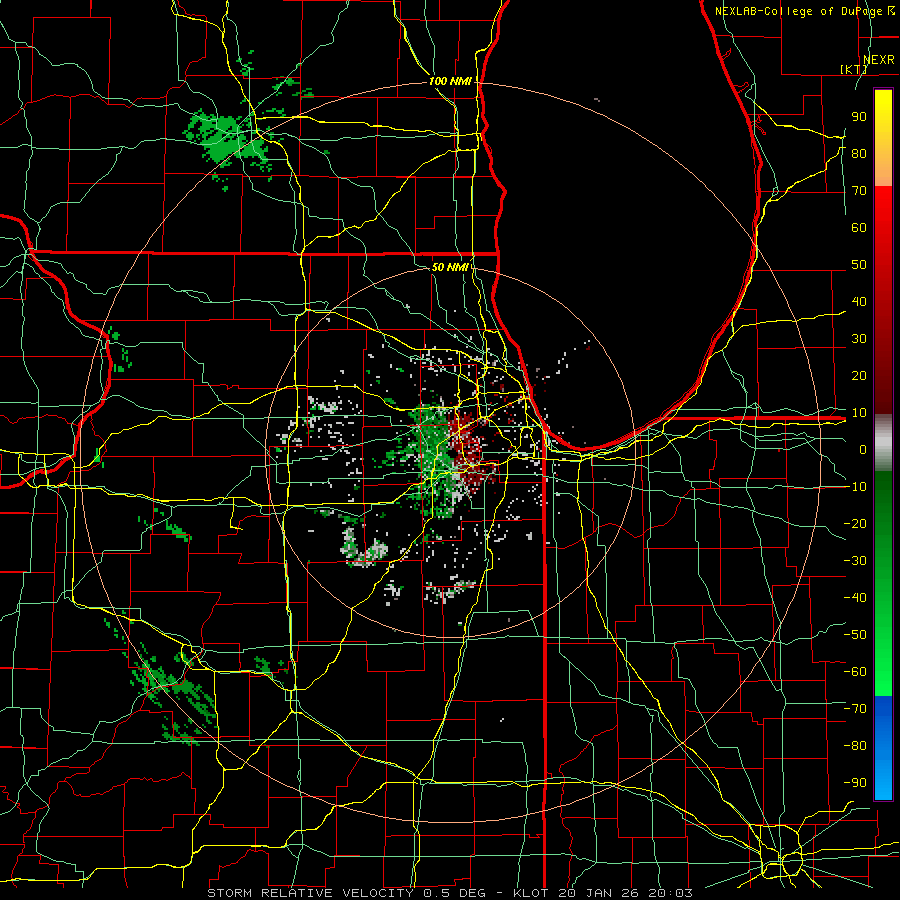This screenshot has width=900, height=900.
Task: Select the '-80' value on velocity scale
Action: (855, 746)
